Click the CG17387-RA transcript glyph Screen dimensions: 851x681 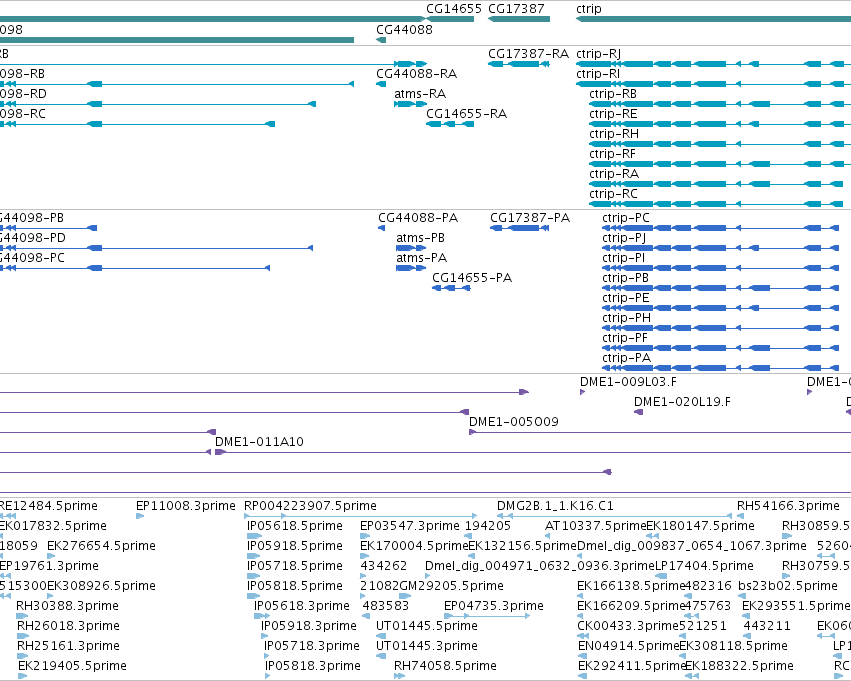(x=519, y=64)
